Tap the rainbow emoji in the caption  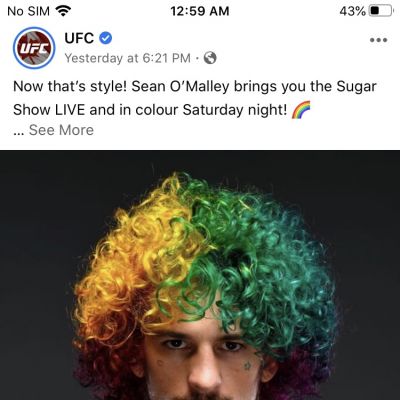[x=301, y=110]
